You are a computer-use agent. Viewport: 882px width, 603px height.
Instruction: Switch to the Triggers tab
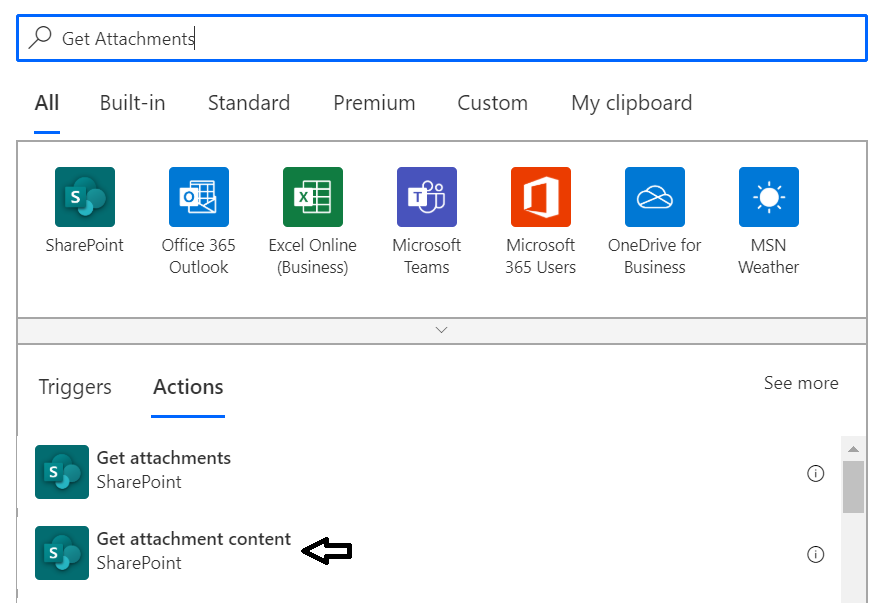click(x=75, y=387)
